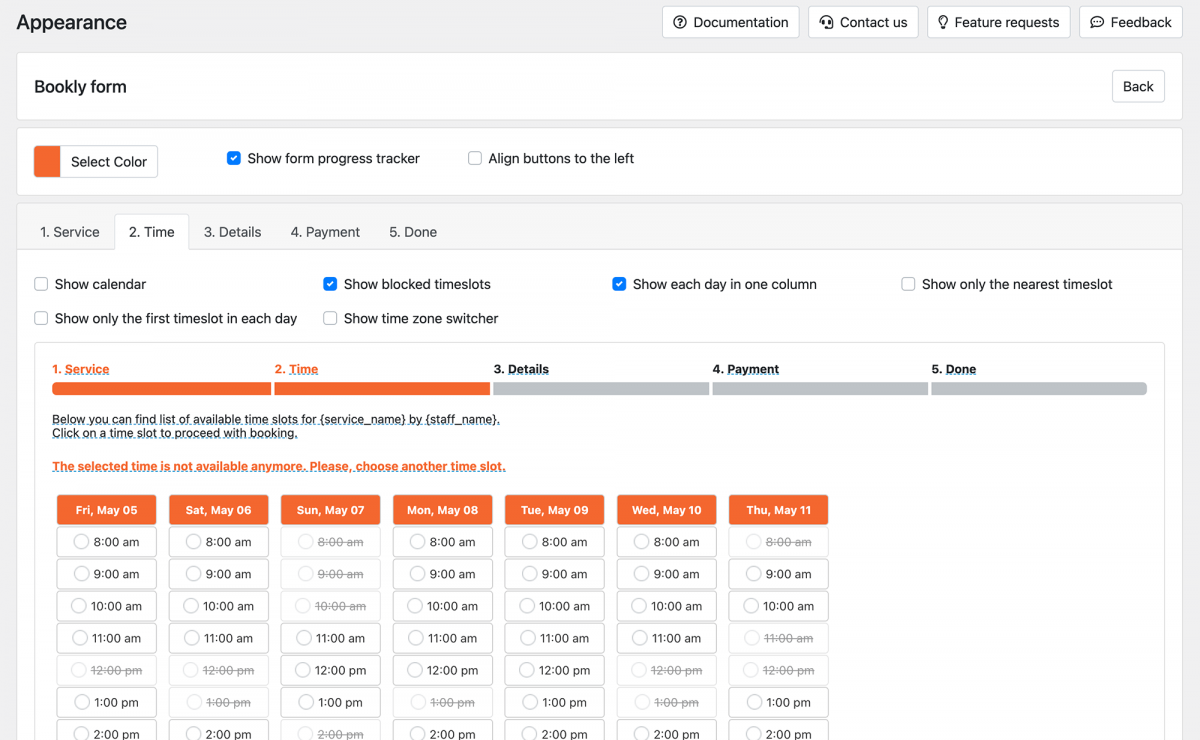Screen dimensions: 1200x740
Task: Disable Show blocked timeslots
Action: 330,284
